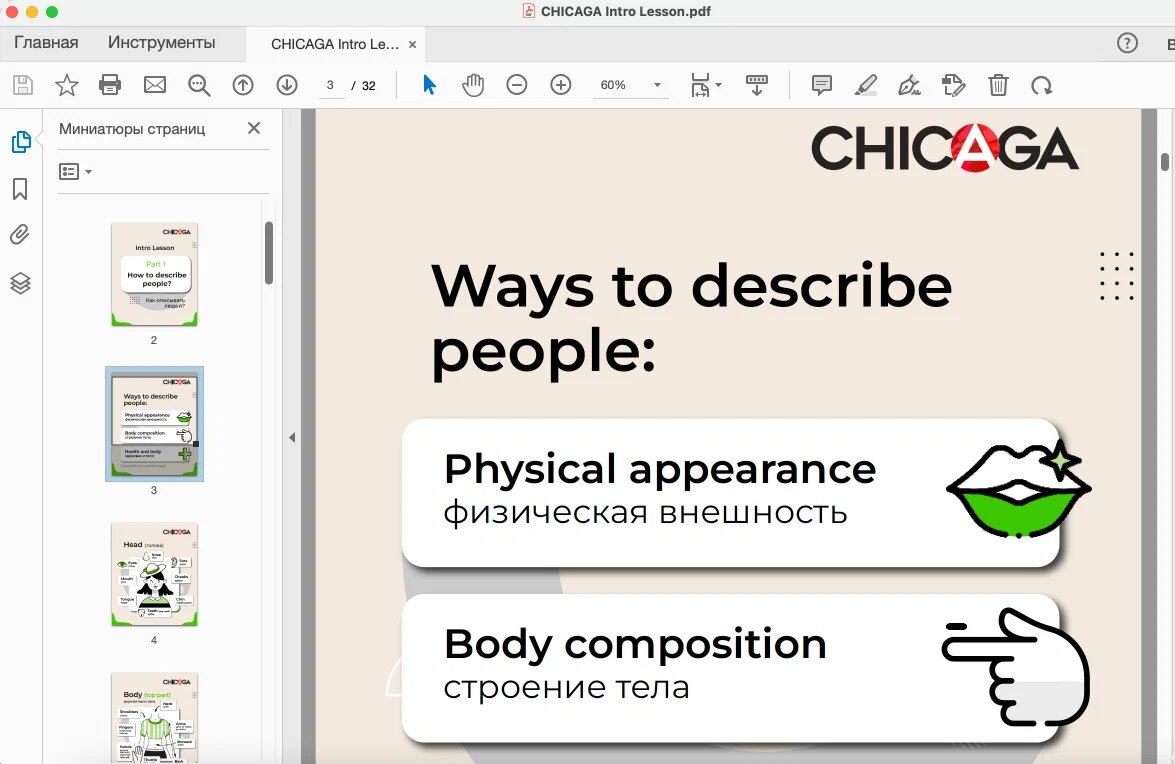The height and width of the screenshot is (764, 1175).
Task: Click the Save file icon
Action: click(23, 85)
